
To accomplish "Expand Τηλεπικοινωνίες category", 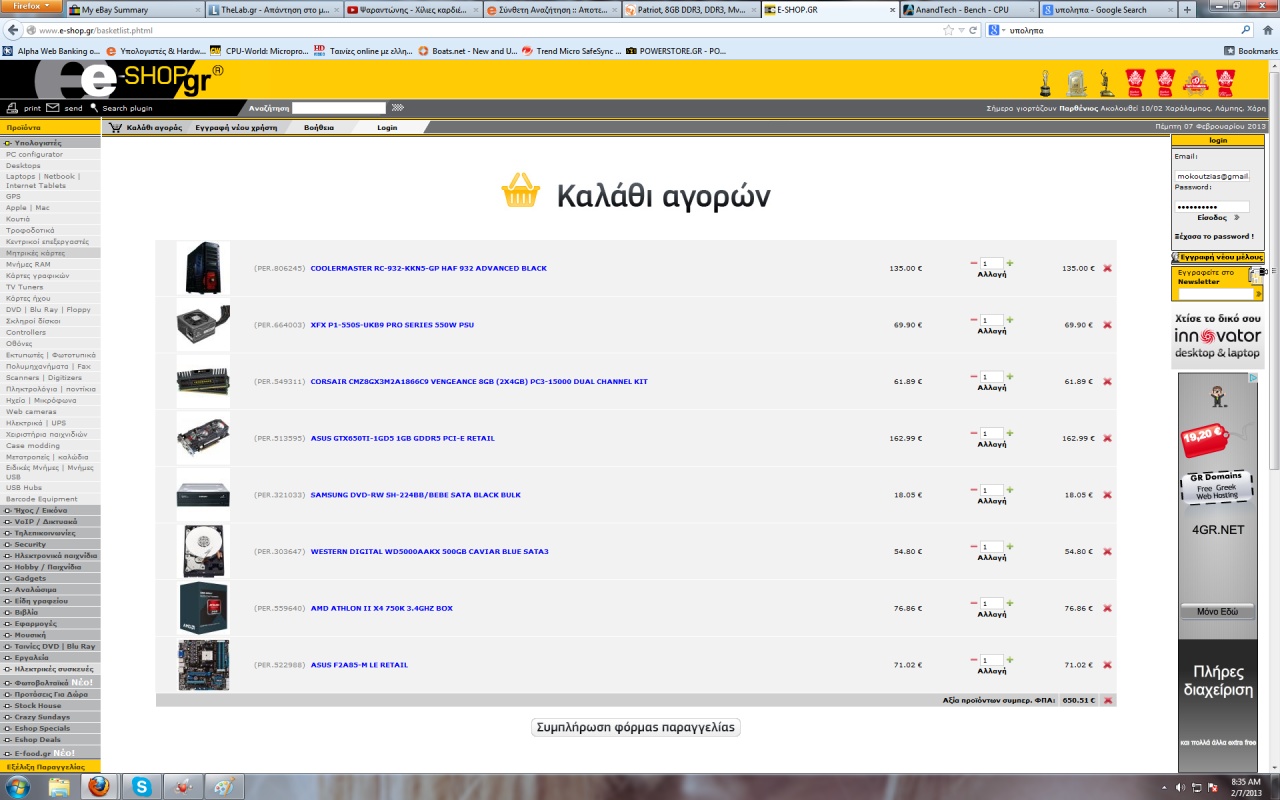I will pyautogui.click(x=50, y=533).
